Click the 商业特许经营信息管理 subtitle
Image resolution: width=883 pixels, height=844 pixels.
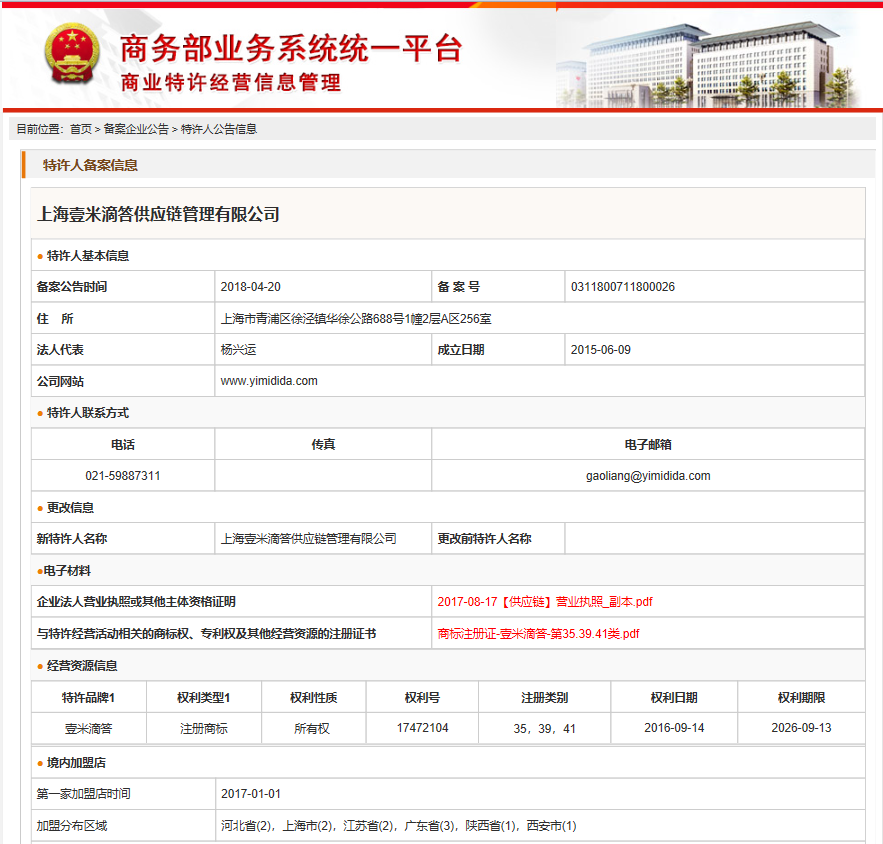231,82
